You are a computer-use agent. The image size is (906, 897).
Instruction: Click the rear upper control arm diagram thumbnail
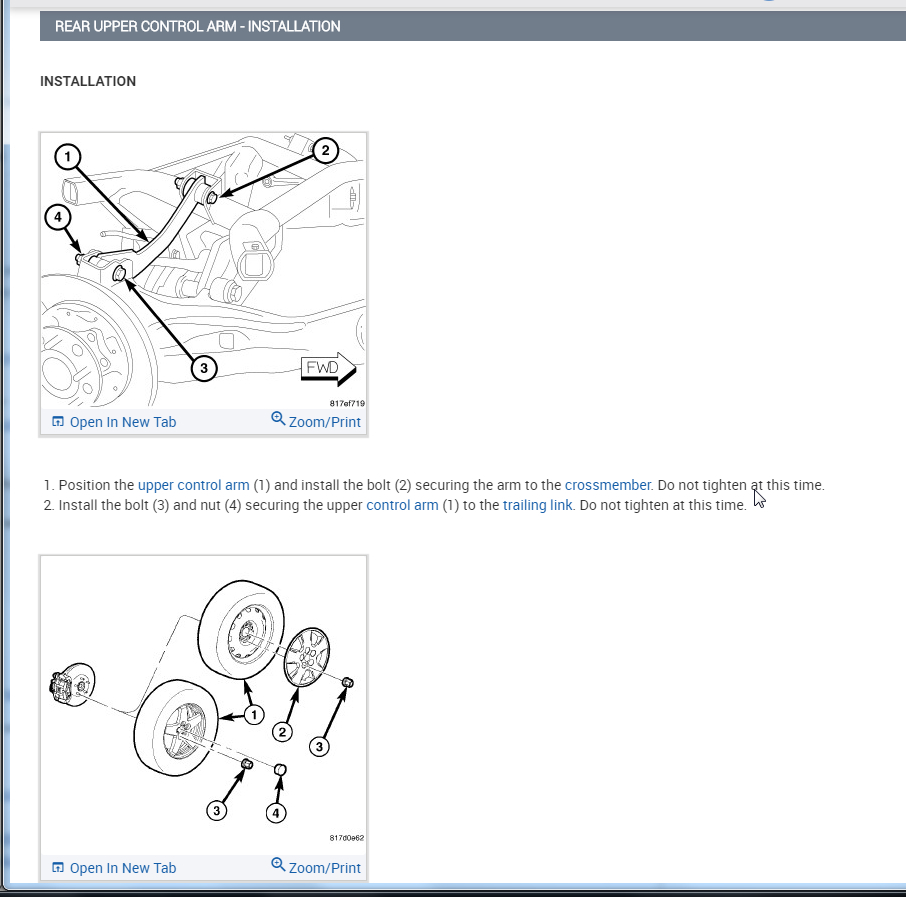point(203,272)
